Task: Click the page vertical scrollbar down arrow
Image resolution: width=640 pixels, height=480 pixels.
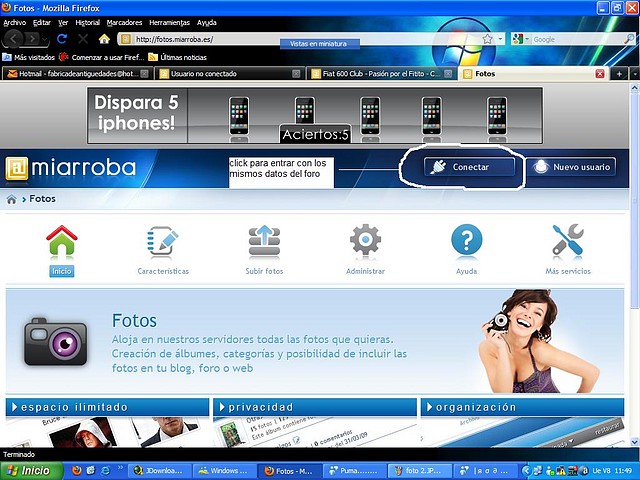Action: (635, 442)
